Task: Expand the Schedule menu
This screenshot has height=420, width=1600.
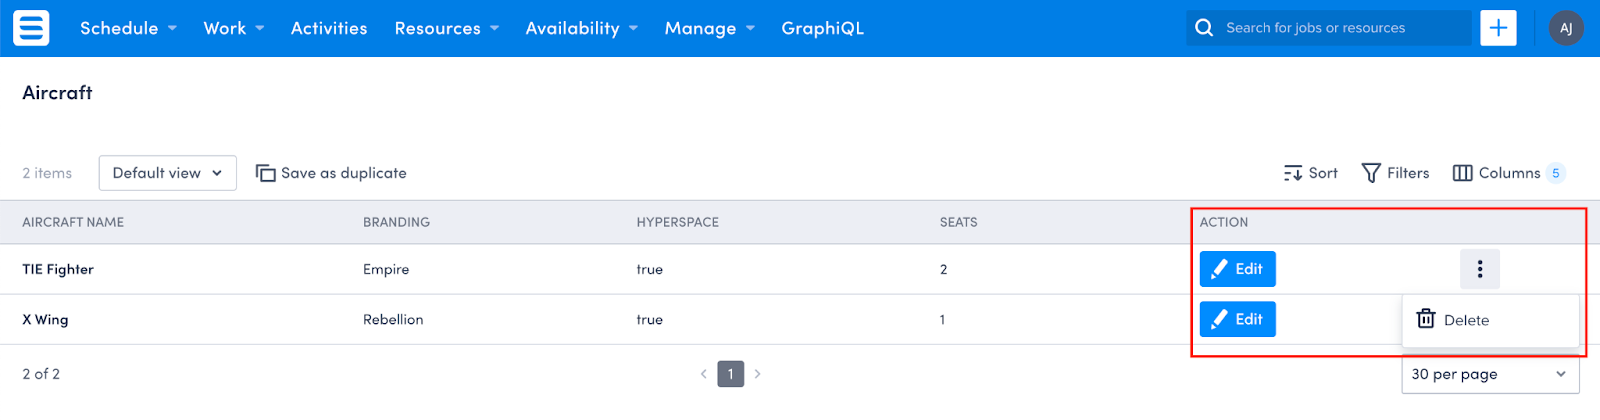Action: tap(128, 28)
